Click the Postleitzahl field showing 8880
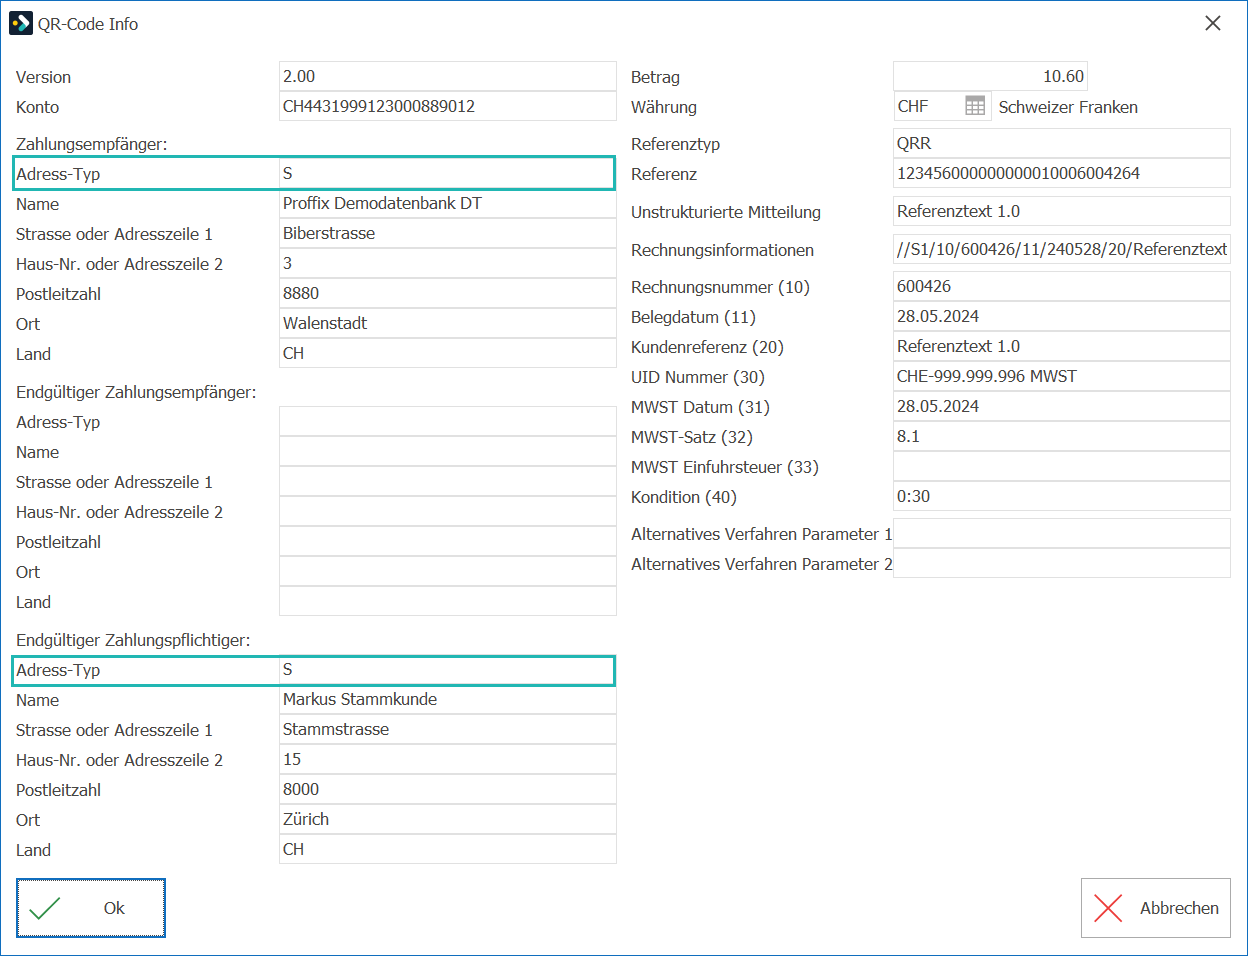 [448, 293]
